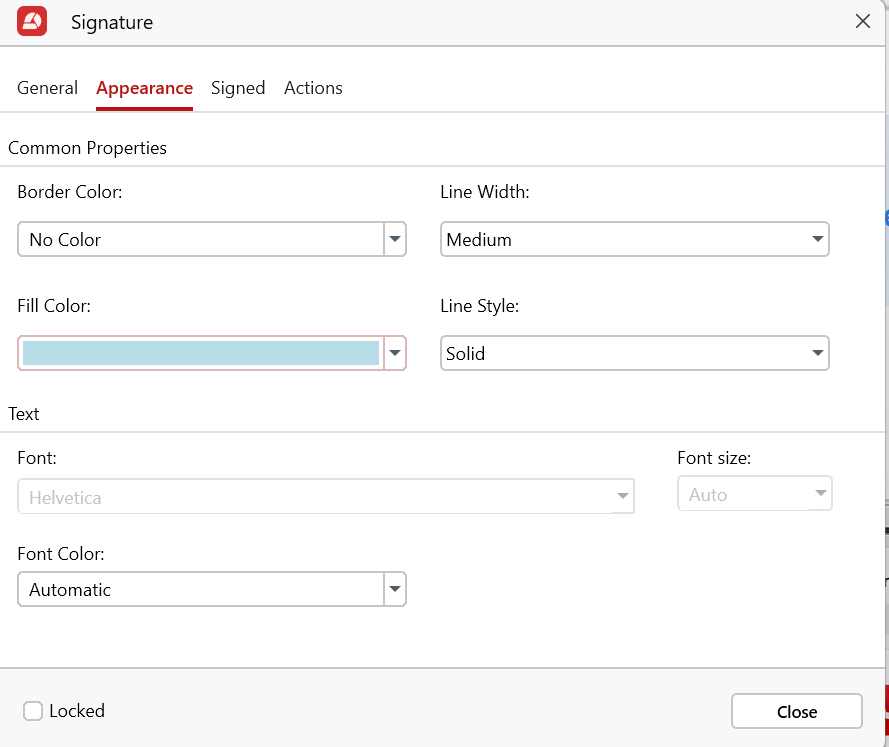Click the red PDF app logo icon
Screen dimensions: 889x747
32,22
